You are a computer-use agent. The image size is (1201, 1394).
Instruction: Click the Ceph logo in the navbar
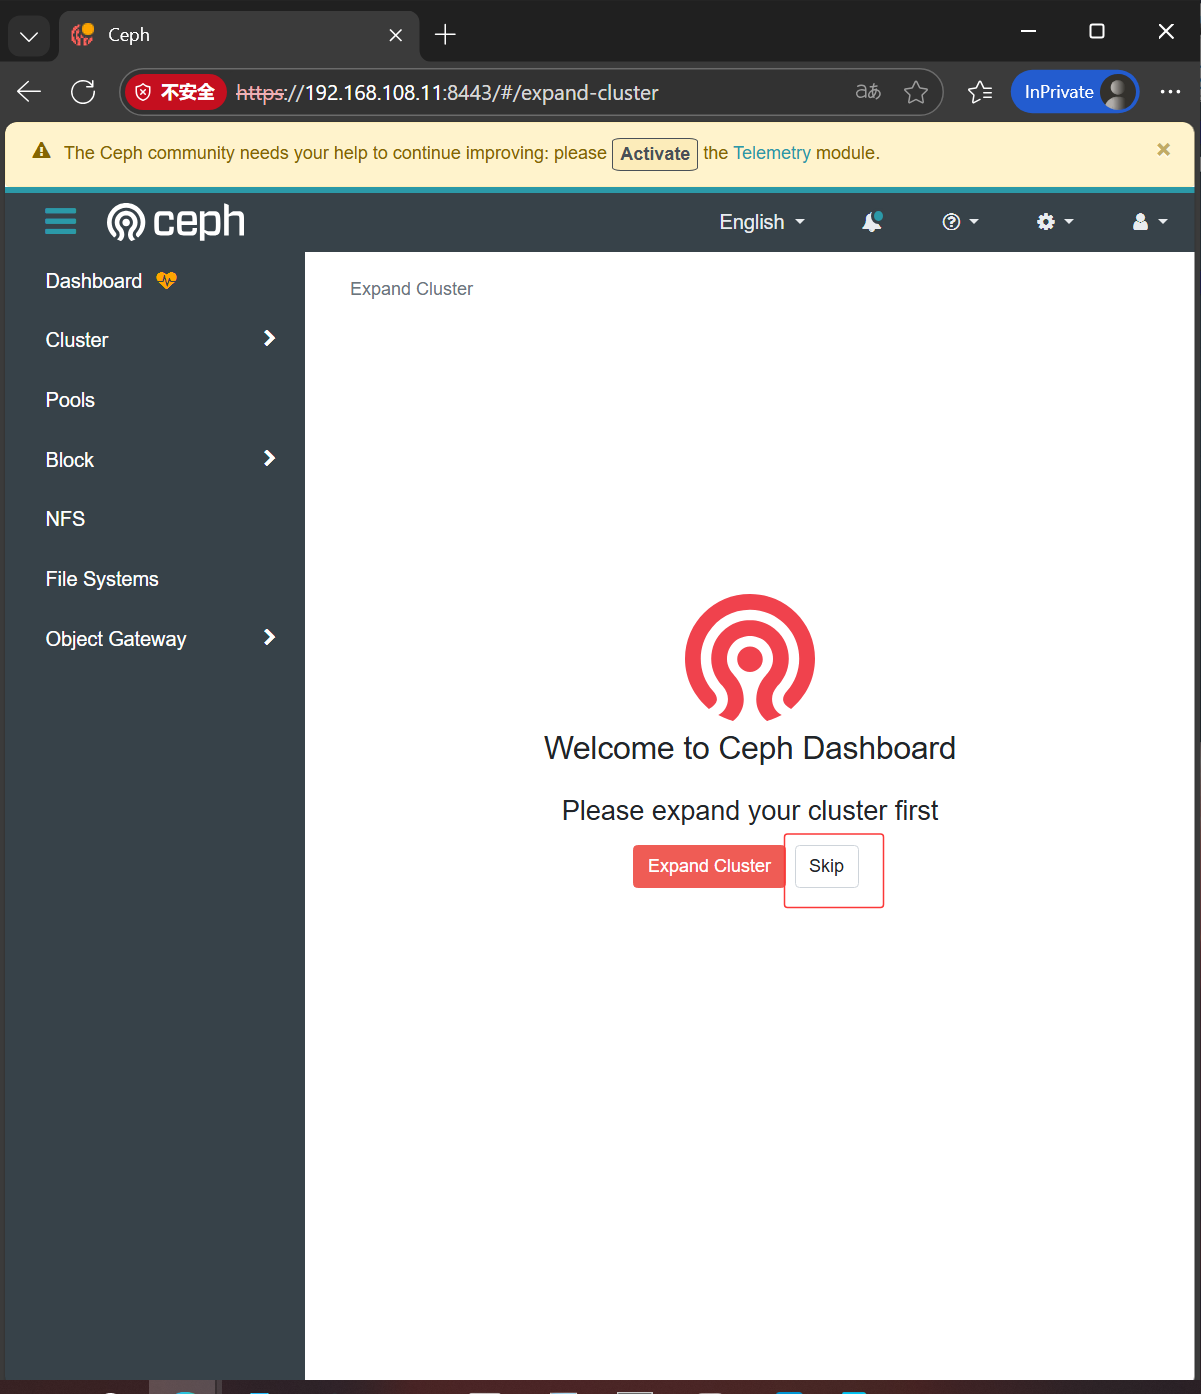[x=176, y=221]
